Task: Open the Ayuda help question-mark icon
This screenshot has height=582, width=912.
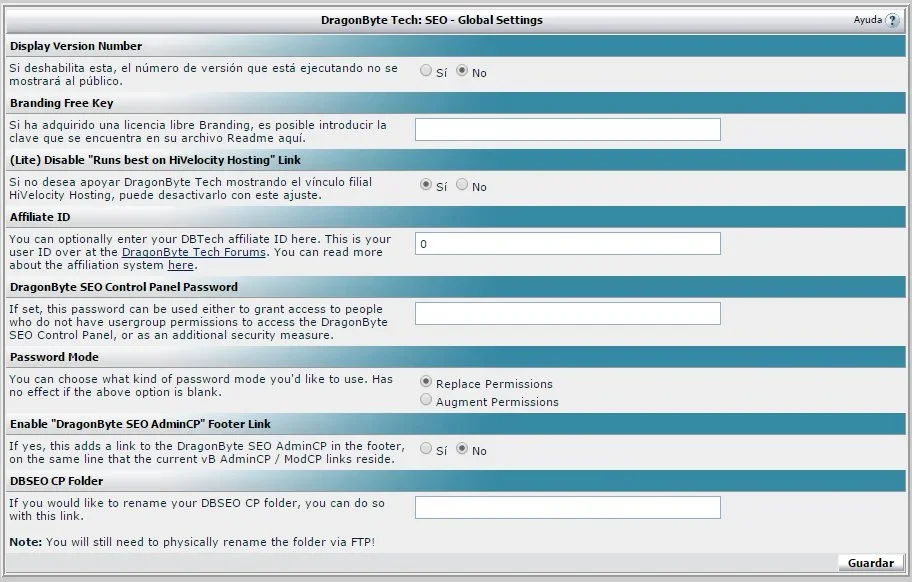Action: tap(892, 20)
